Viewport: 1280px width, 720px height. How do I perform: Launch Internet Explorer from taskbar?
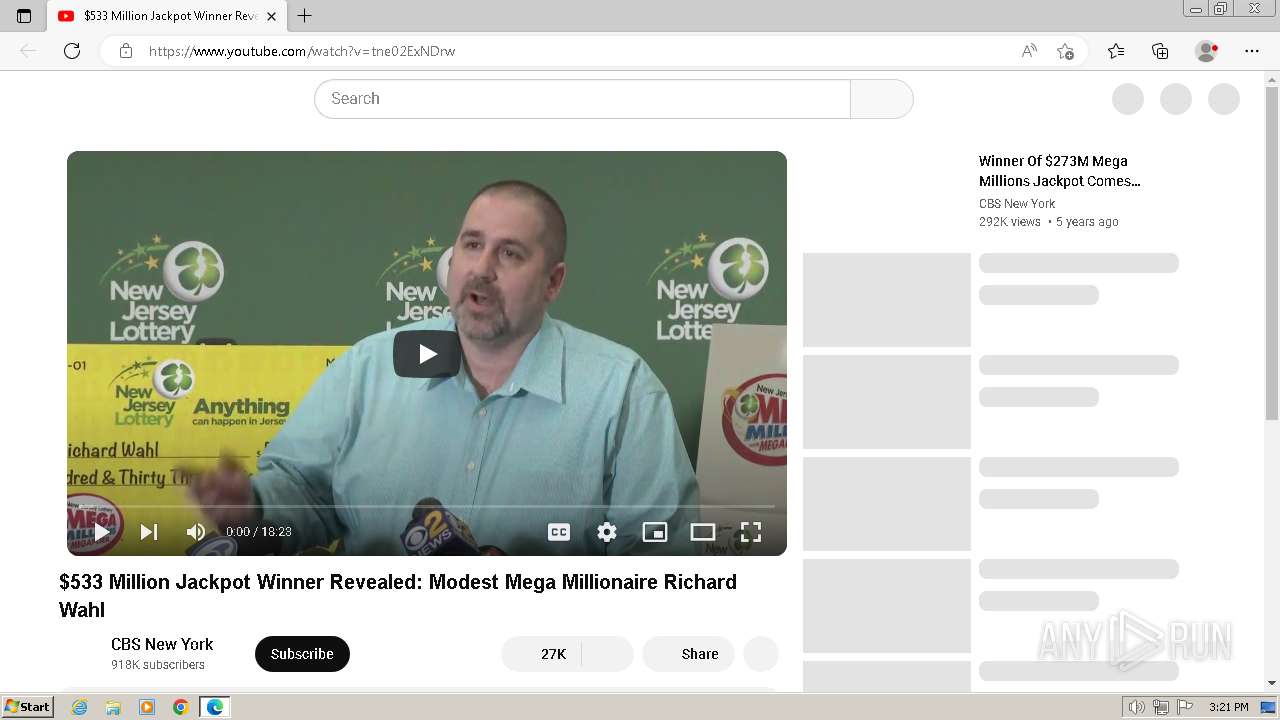point(80,707)
